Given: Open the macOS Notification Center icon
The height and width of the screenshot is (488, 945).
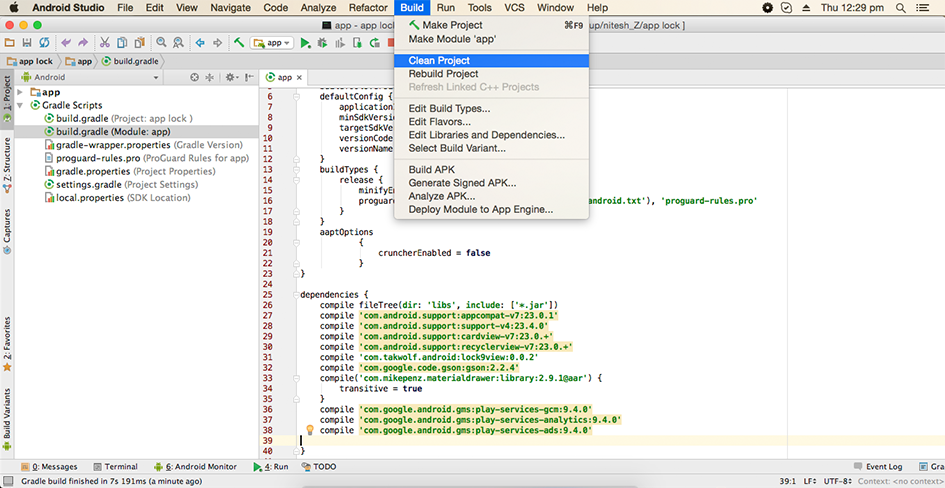Looking at the screenshot, I should coord(921,8).
